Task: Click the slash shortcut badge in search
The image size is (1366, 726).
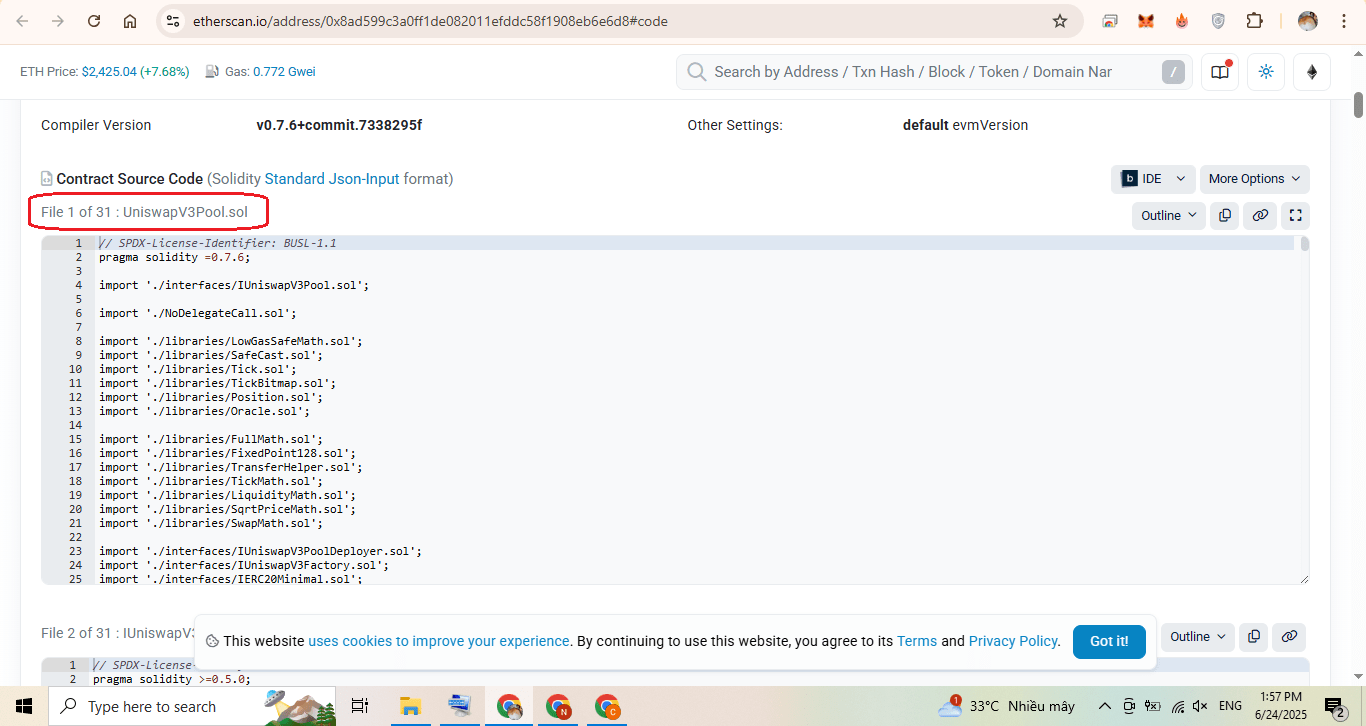Action: [x=1173, y=72]
